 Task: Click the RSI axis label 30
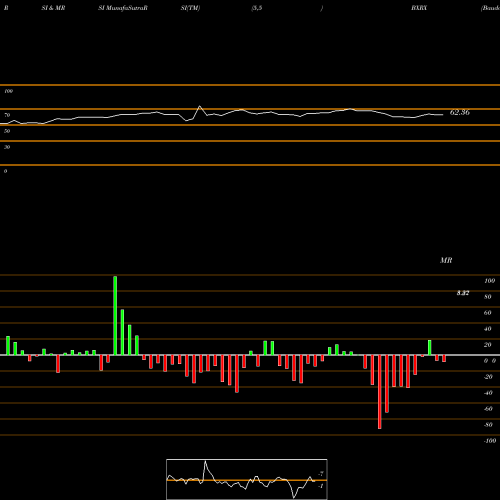7,147
